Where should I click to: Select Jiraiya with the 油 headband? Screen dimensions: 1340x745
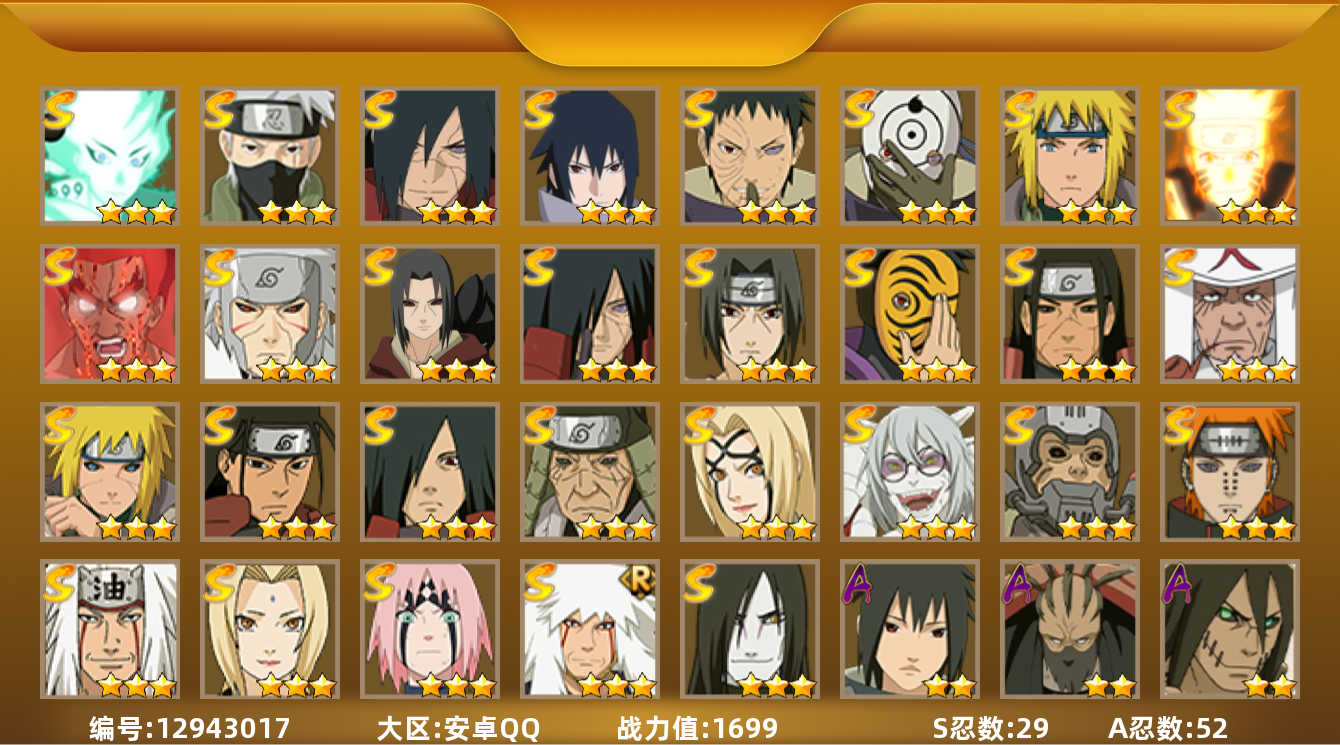tap(109, 629)
